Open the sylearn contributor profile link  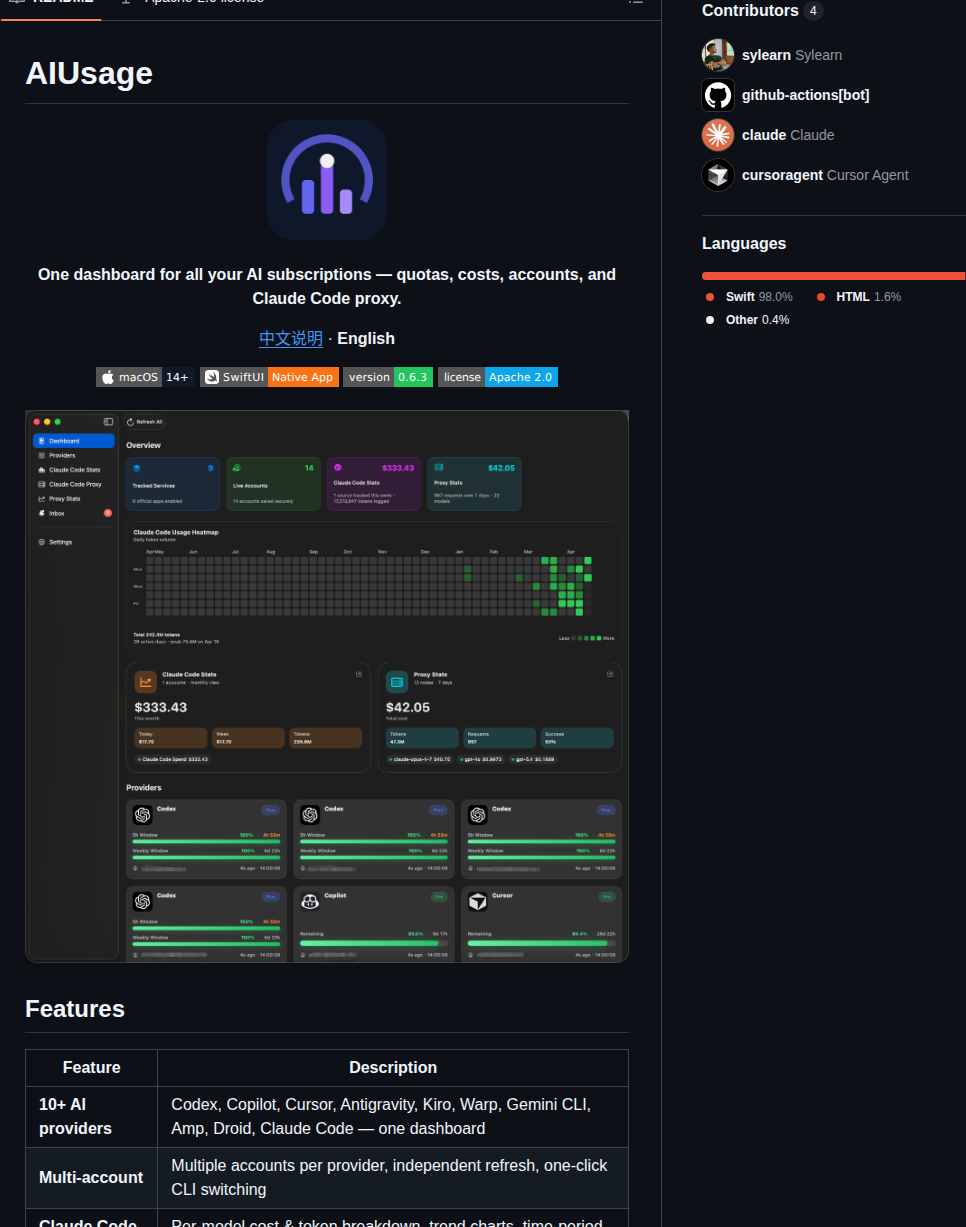[792, 55]
